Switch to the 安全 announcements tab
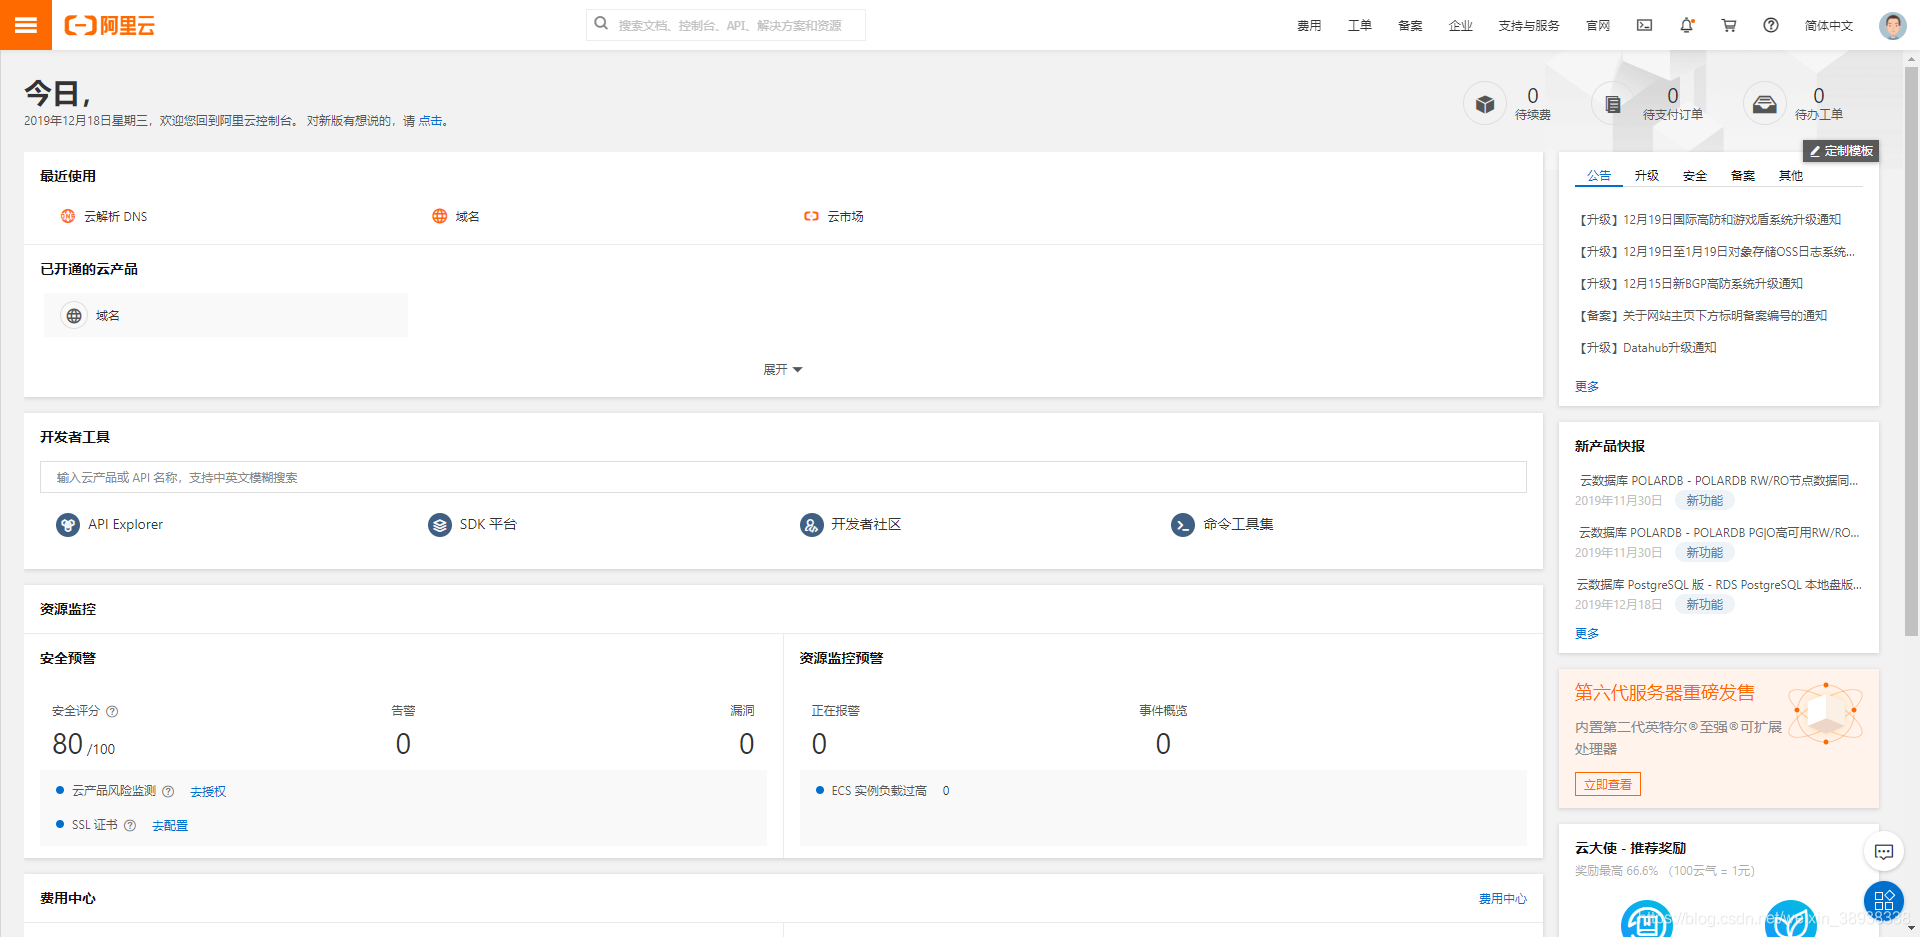The height and width of the screenshot is (937, 1920). pyautogui.click(x=1695, y=176)
